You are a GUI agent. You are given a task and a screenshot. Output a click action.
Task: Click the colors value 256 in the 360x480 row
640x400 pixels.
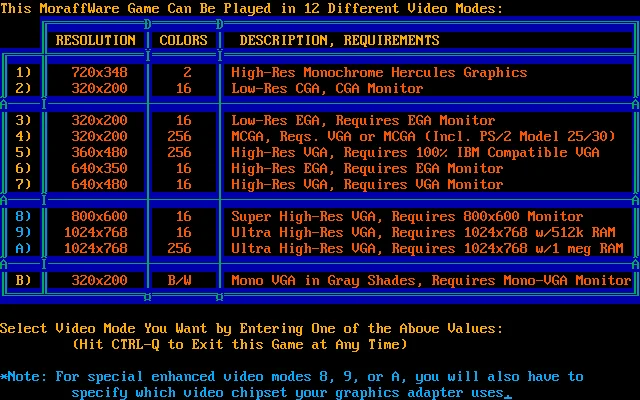[x=180, y=152]
